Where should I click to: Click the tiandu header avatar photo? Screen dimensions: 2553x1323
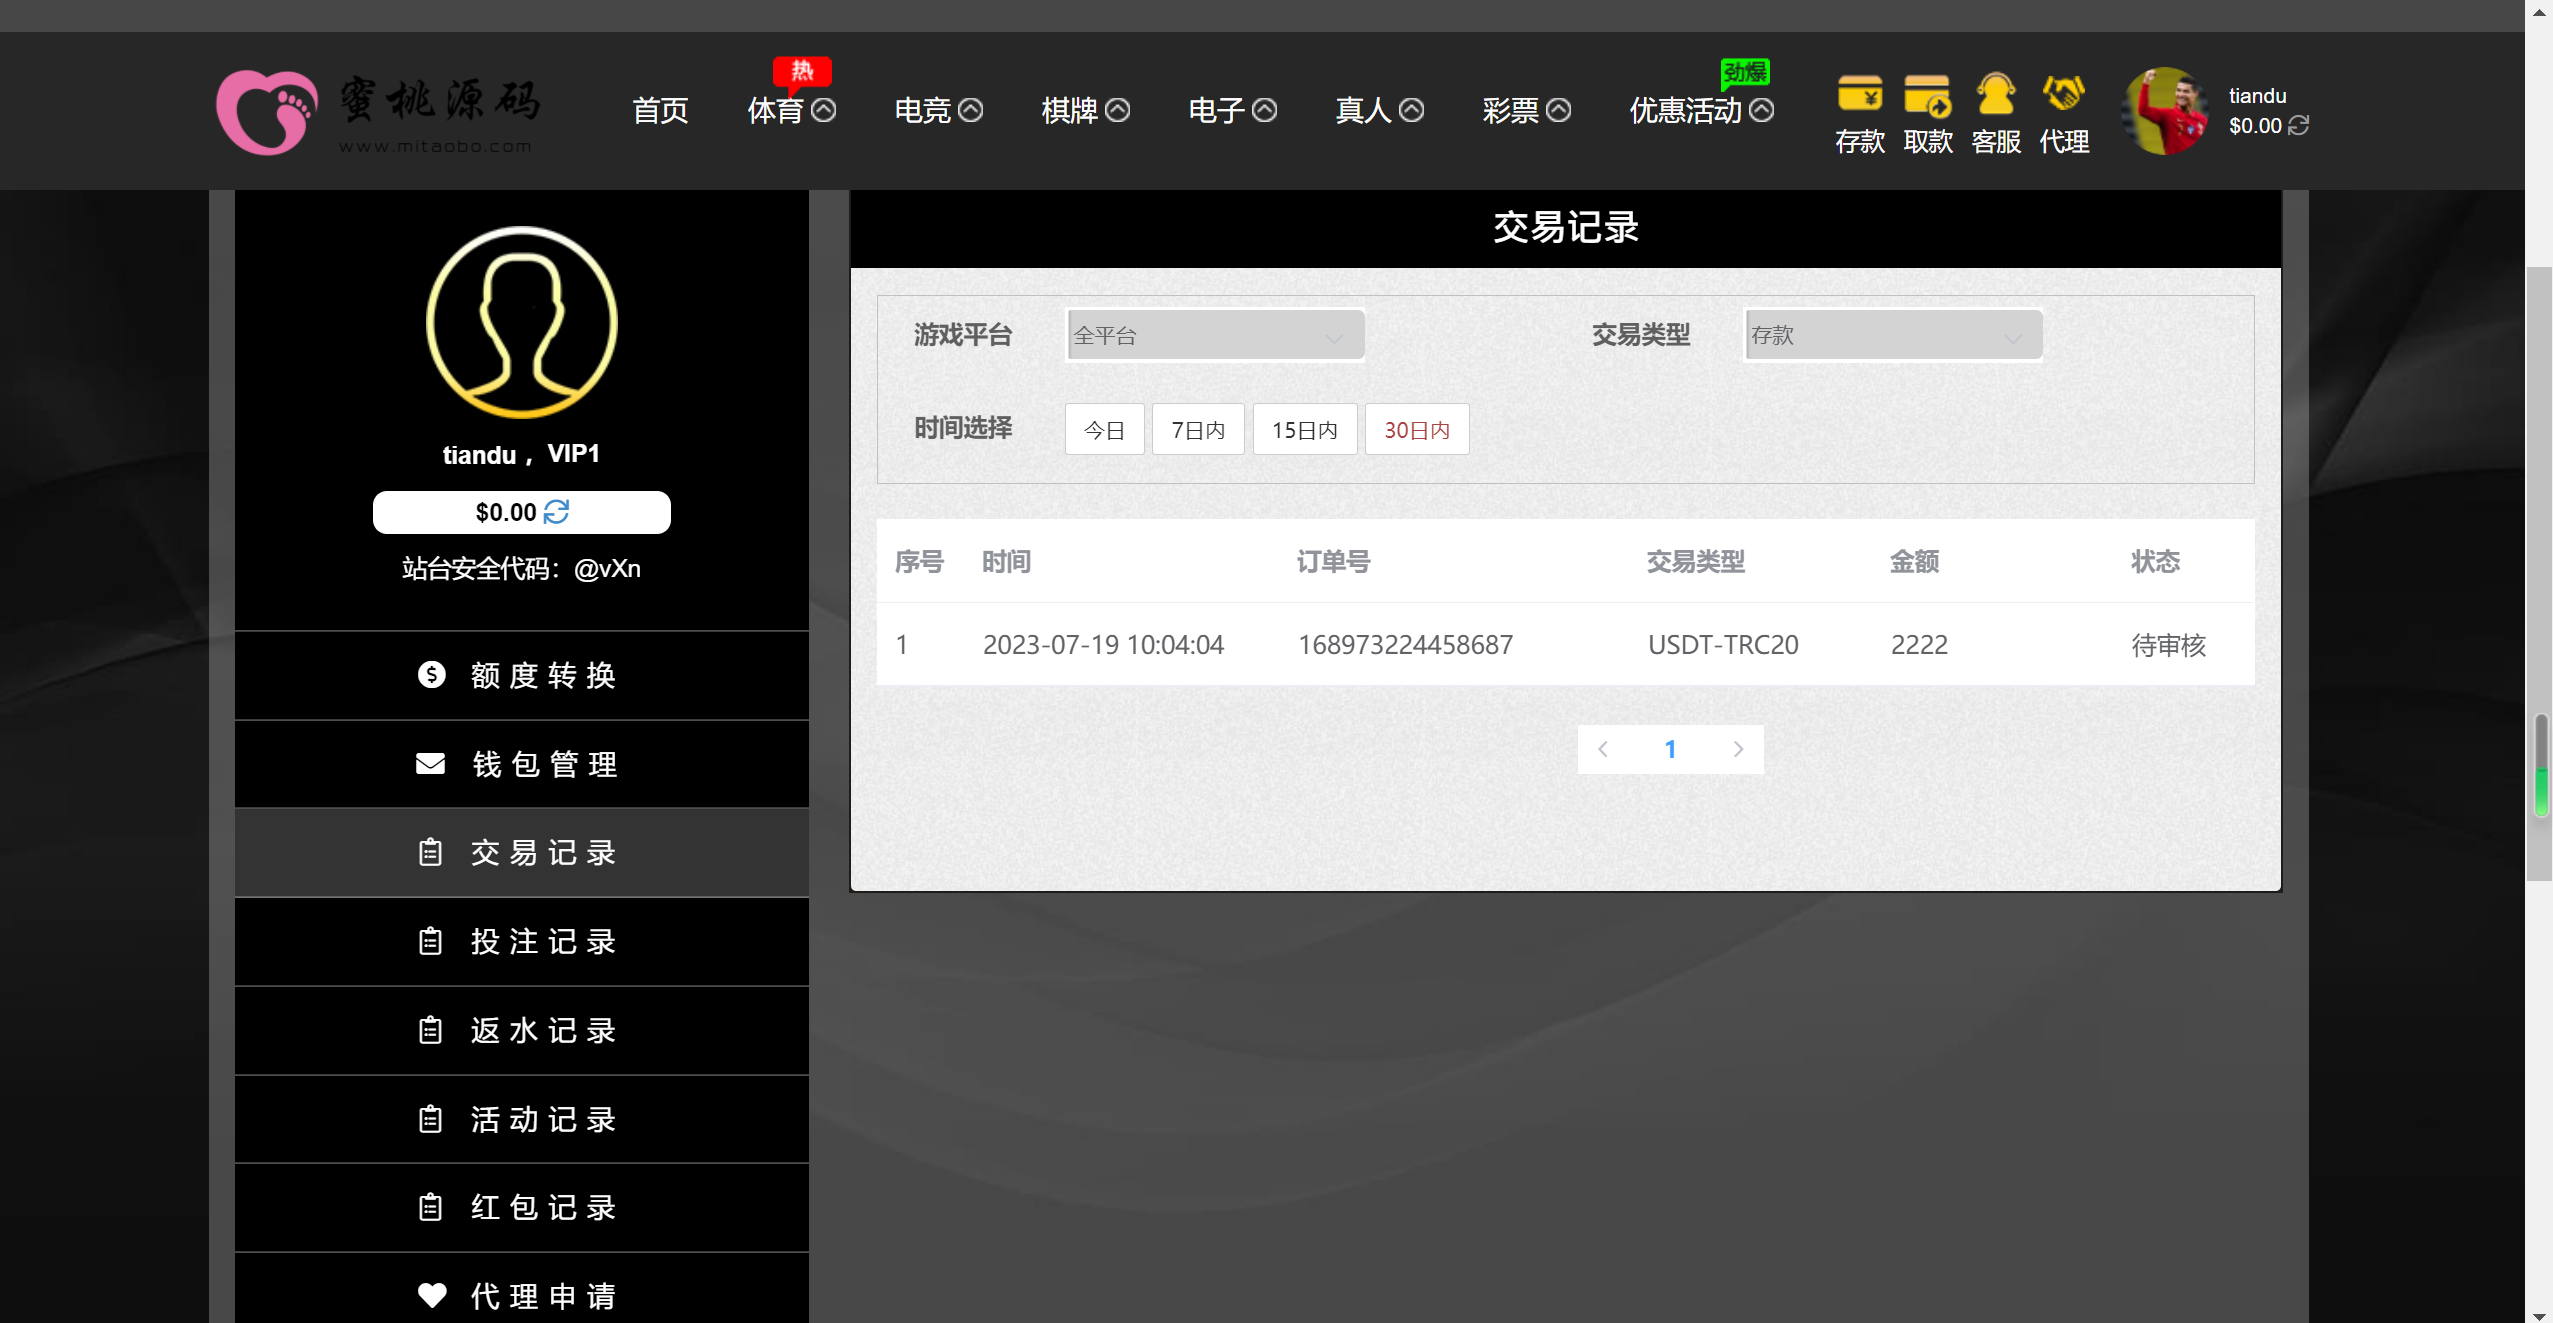[x=2166, y=111]
